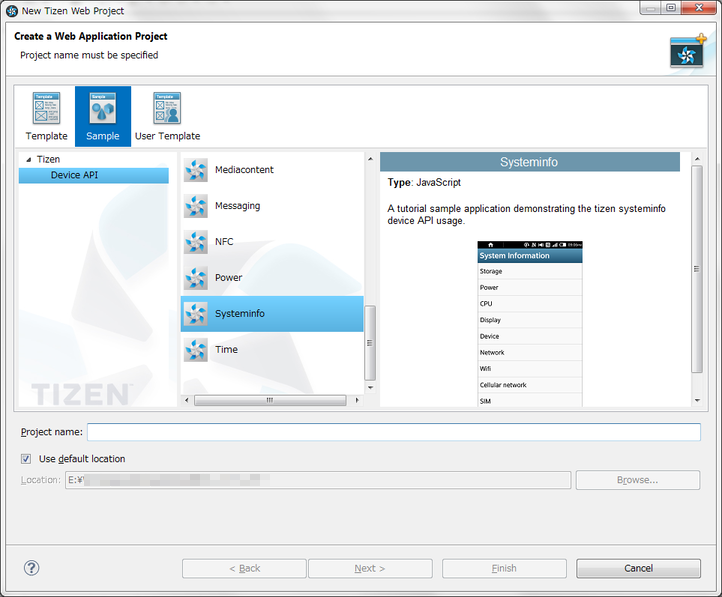The height and width of the screenshot is (597, 722).
Task: Click the Browse location button
Action: 638,480
